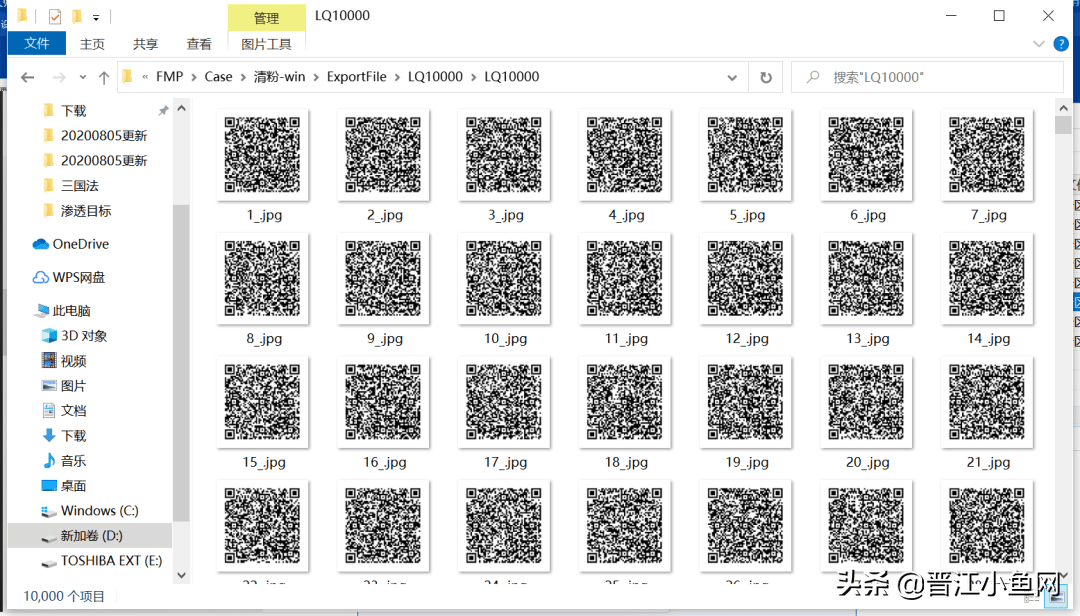Go up one folder level
The height and width of the screenshot is (616, 1080).
104,77
